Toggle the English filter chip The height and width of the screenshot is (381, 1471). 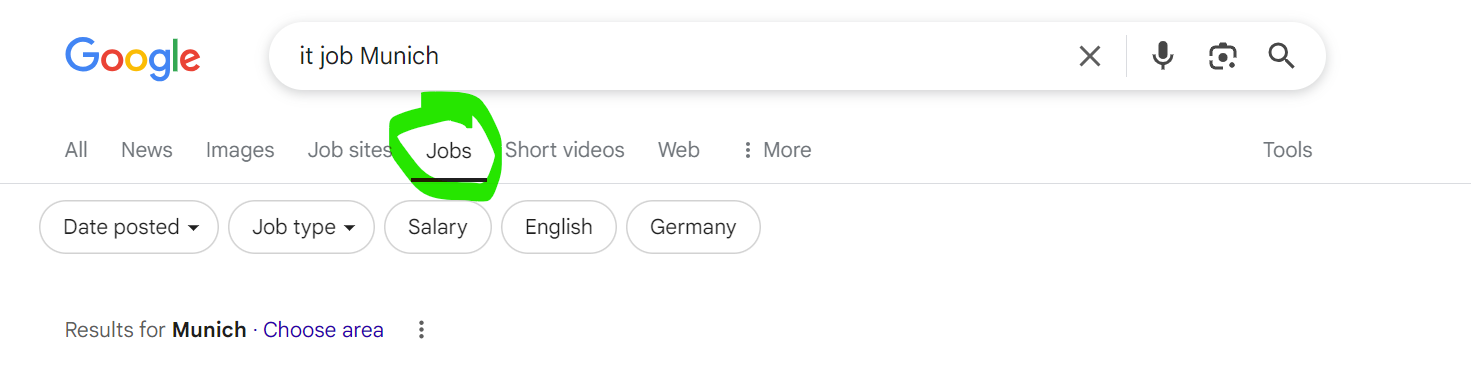tap(558, 227)
